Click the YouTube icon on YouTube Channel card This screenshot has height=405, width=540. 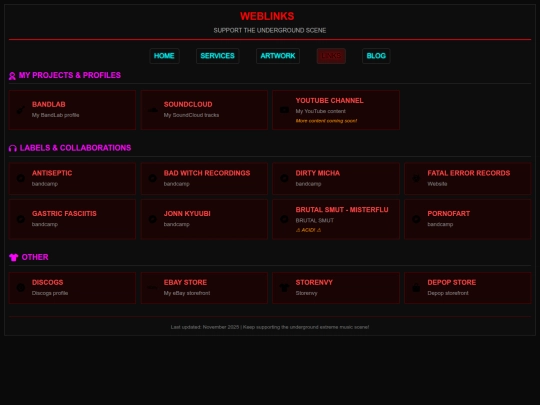284,110
